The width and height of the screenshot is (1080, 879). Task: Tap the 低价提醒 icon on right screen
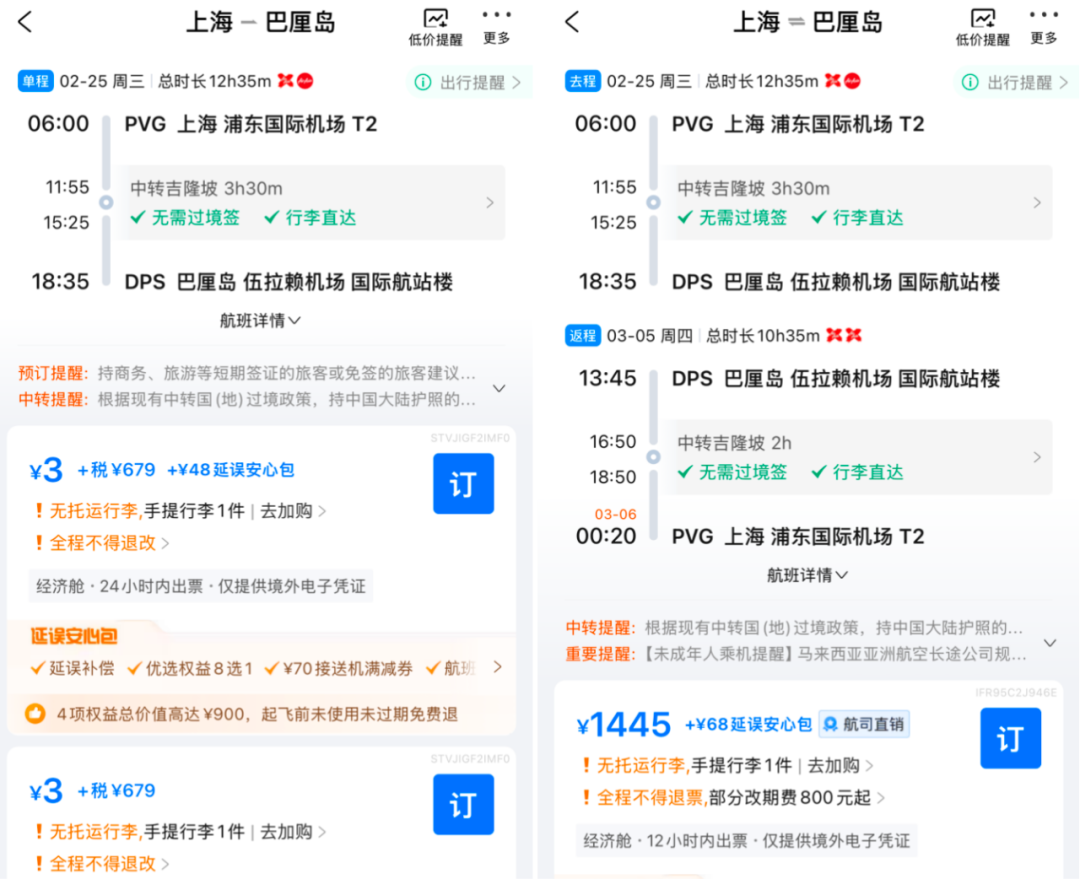pyautogui.click(x=983, y=25)
